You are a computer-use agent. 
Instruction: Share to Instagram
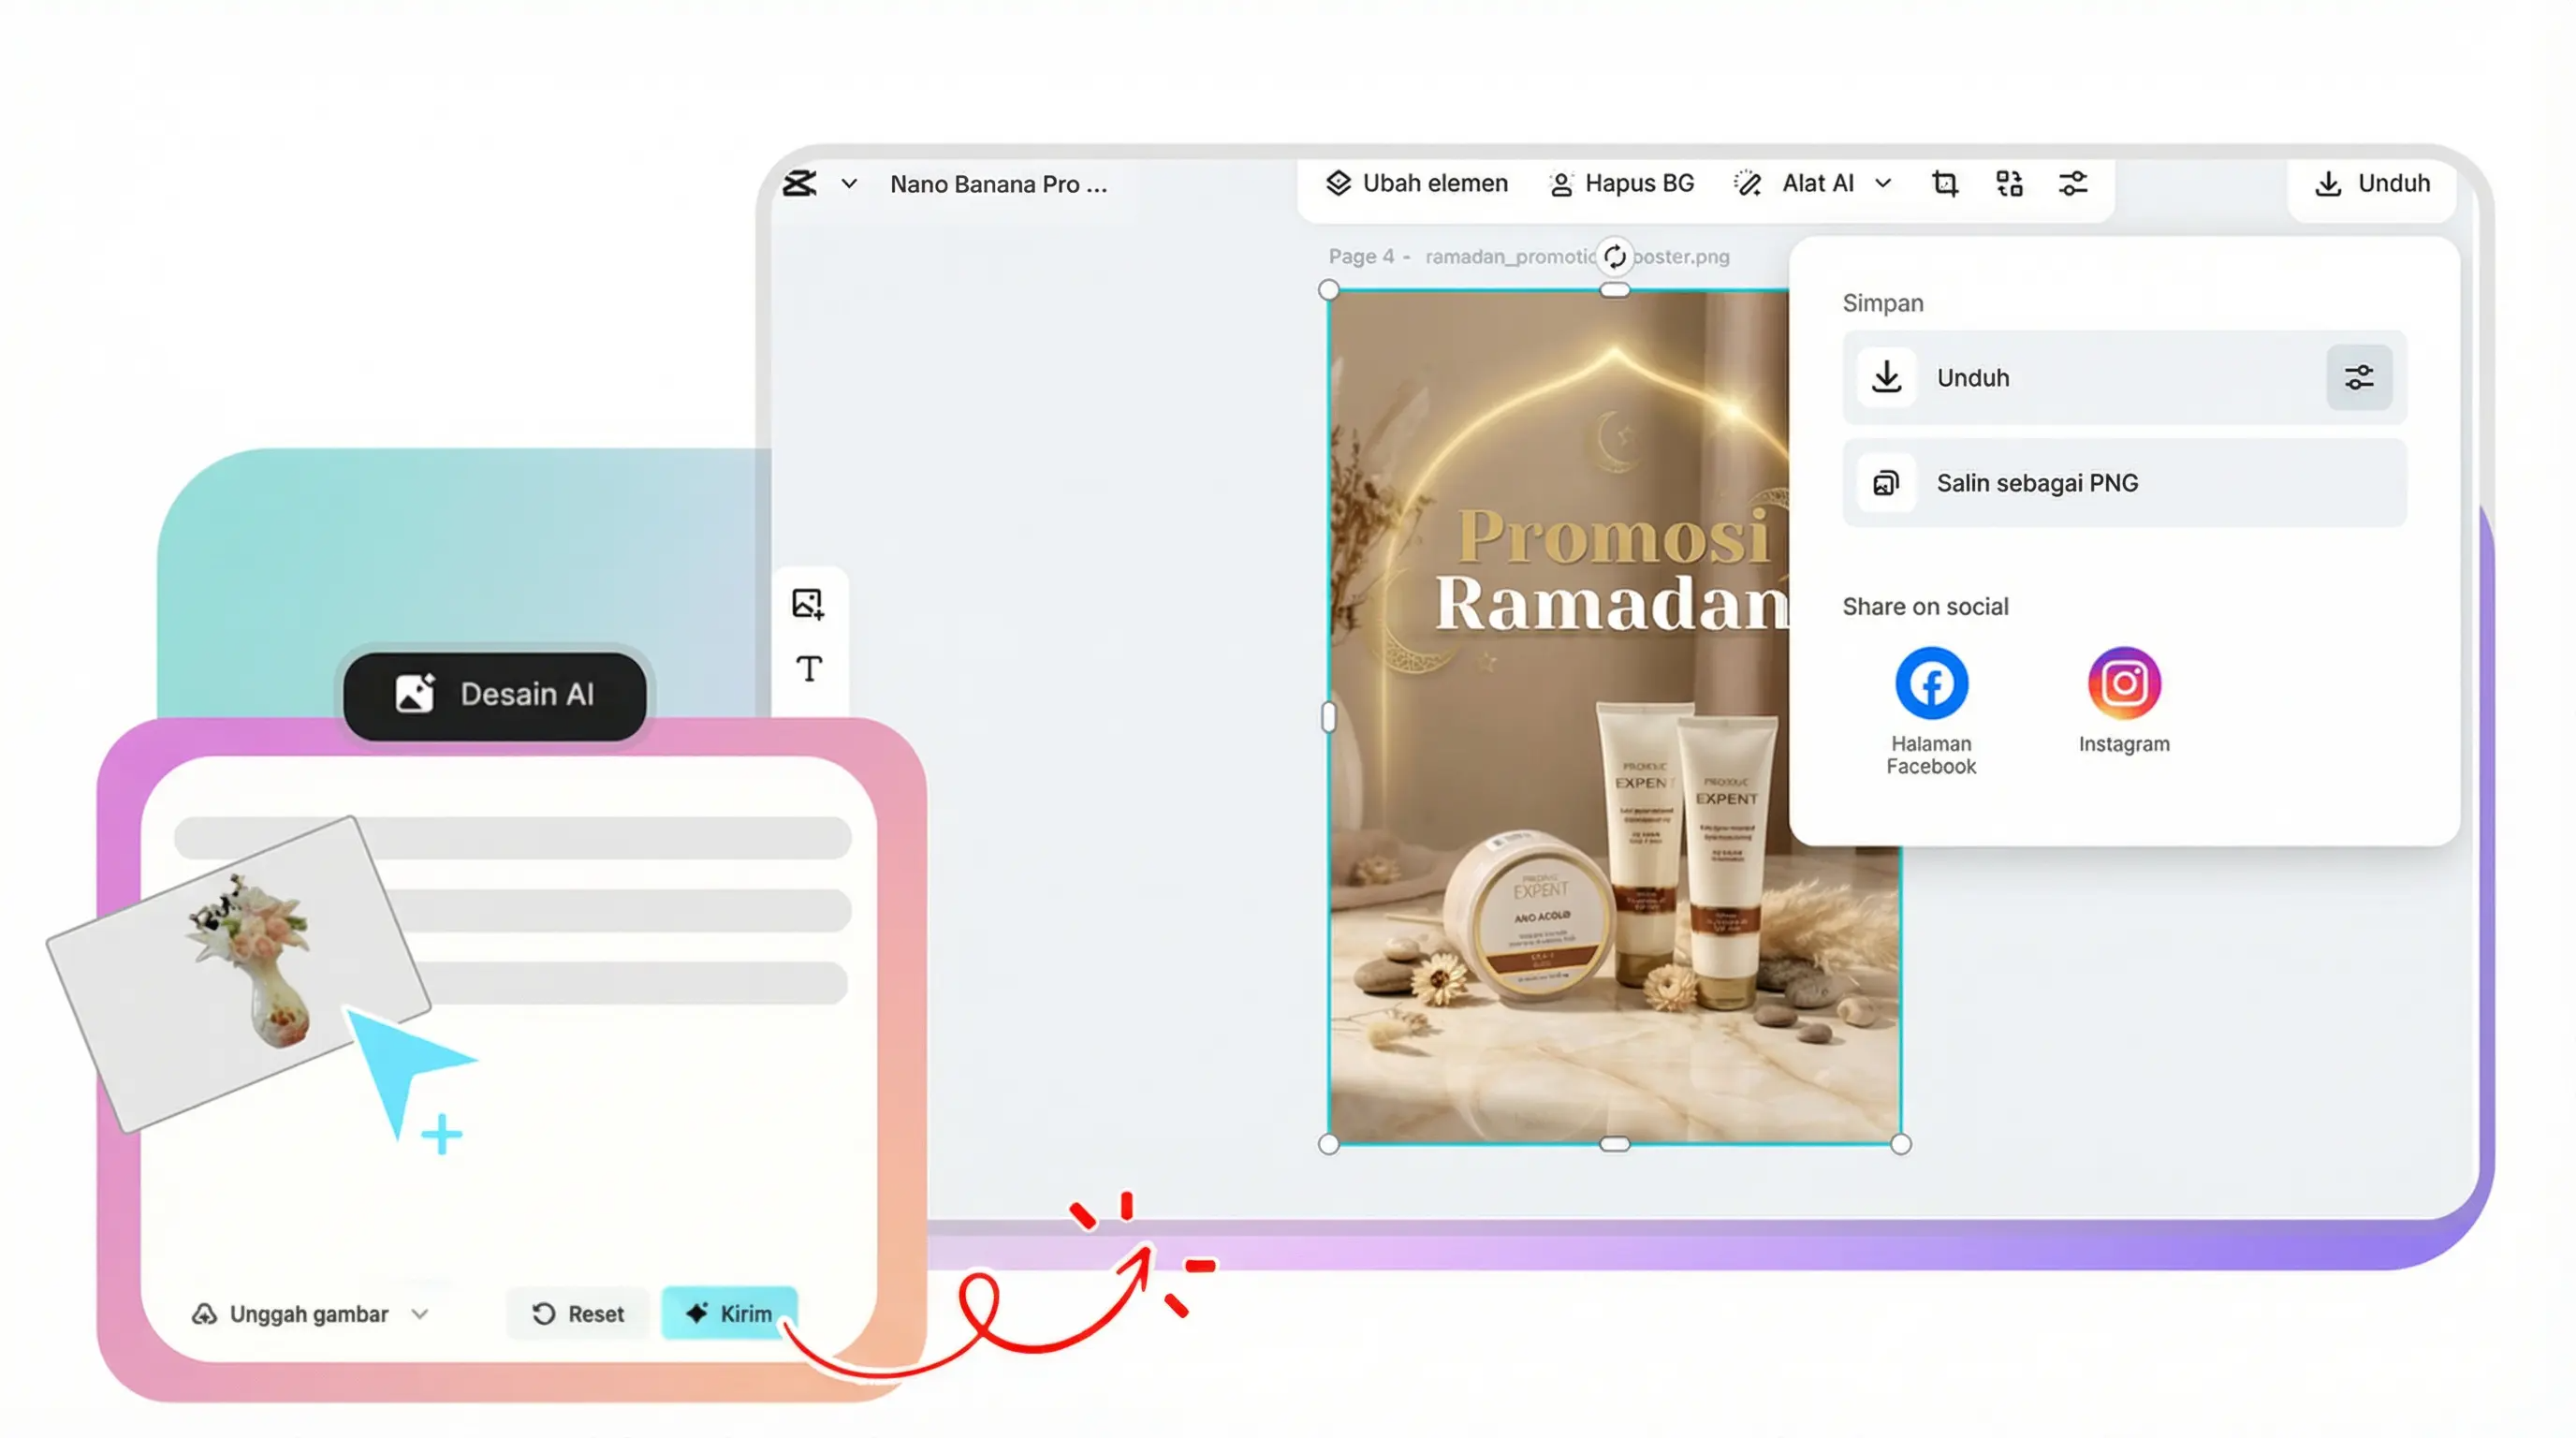click(2123, 684)
